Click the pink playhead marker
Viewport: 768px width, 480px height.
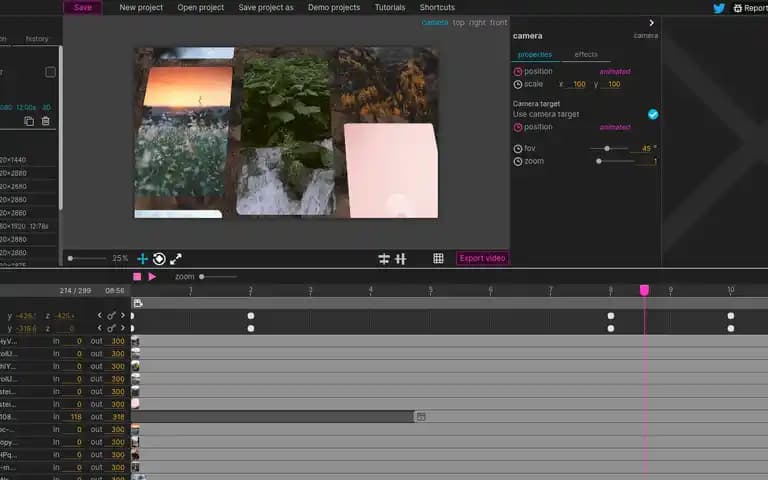(x=645, y=290)
